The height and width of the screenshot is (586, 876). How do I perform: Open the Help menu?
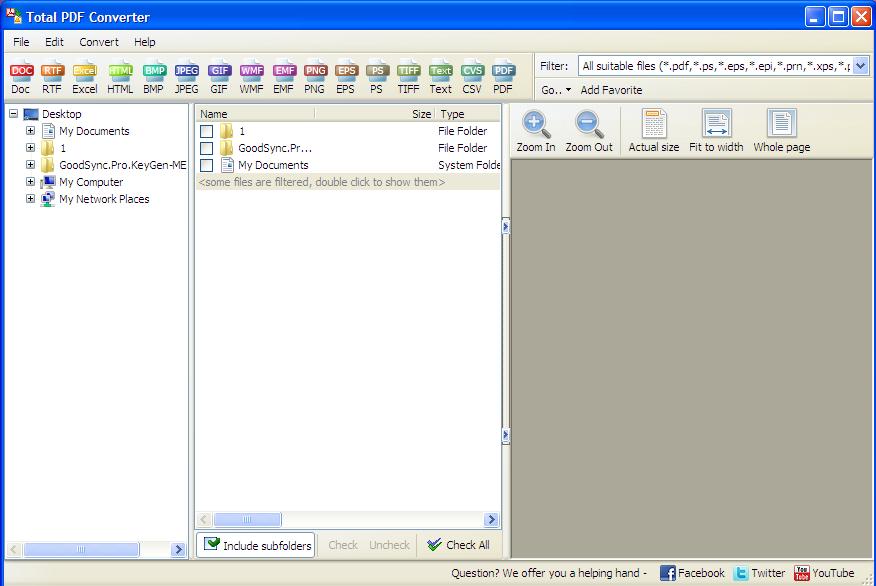(145, 42)
